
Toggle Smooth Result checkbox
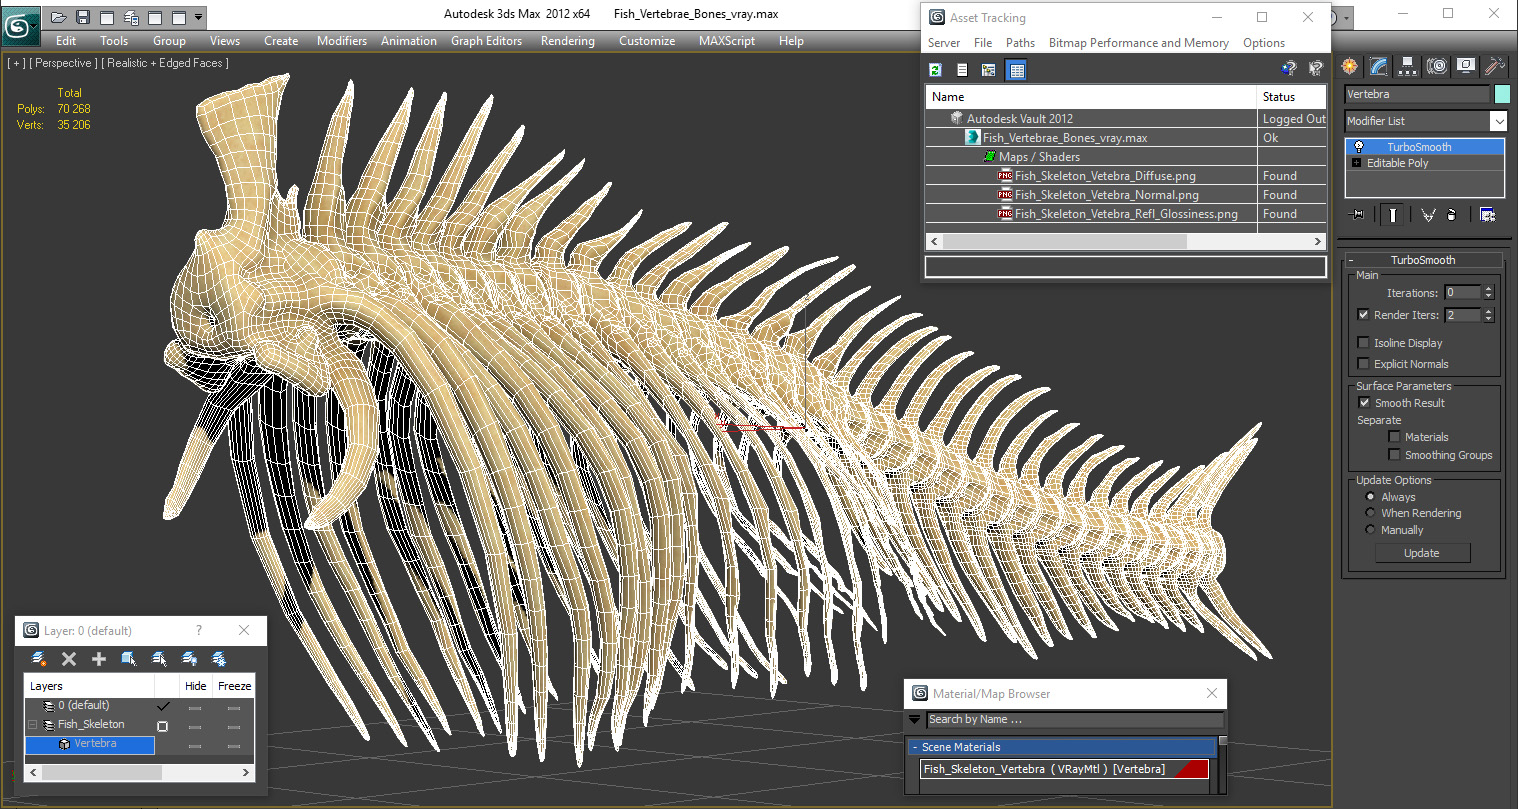click(x=1364, y=402)
